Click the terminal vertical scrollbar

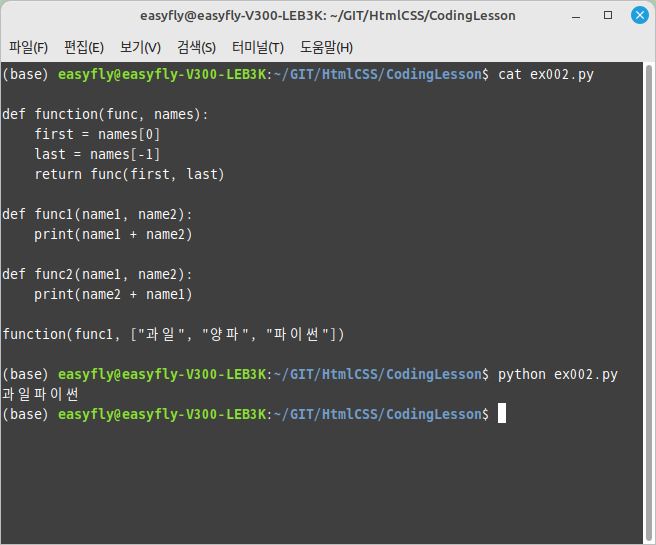pyautogui.click(x=649, y=302)
